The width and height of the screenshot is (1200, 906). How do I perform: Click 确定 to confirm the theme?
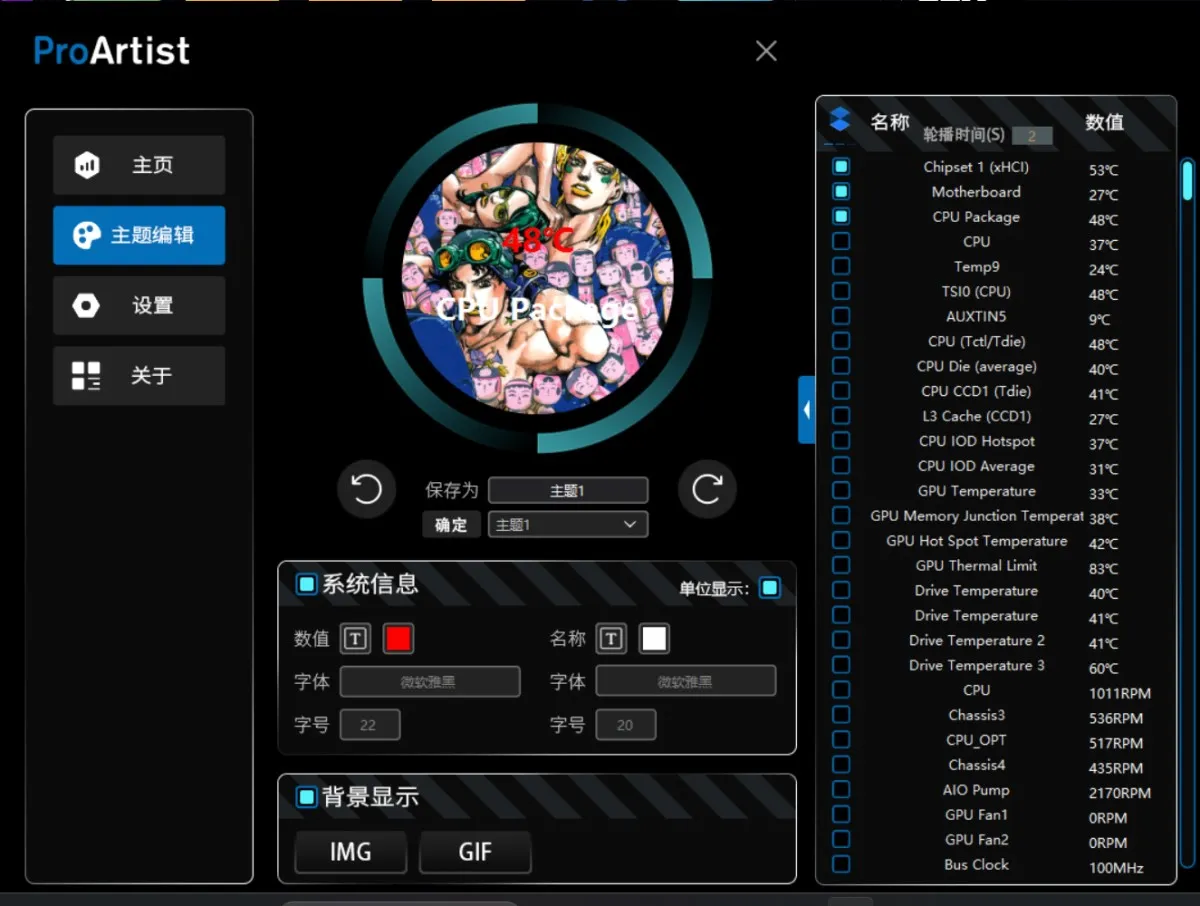click(451, 524)
